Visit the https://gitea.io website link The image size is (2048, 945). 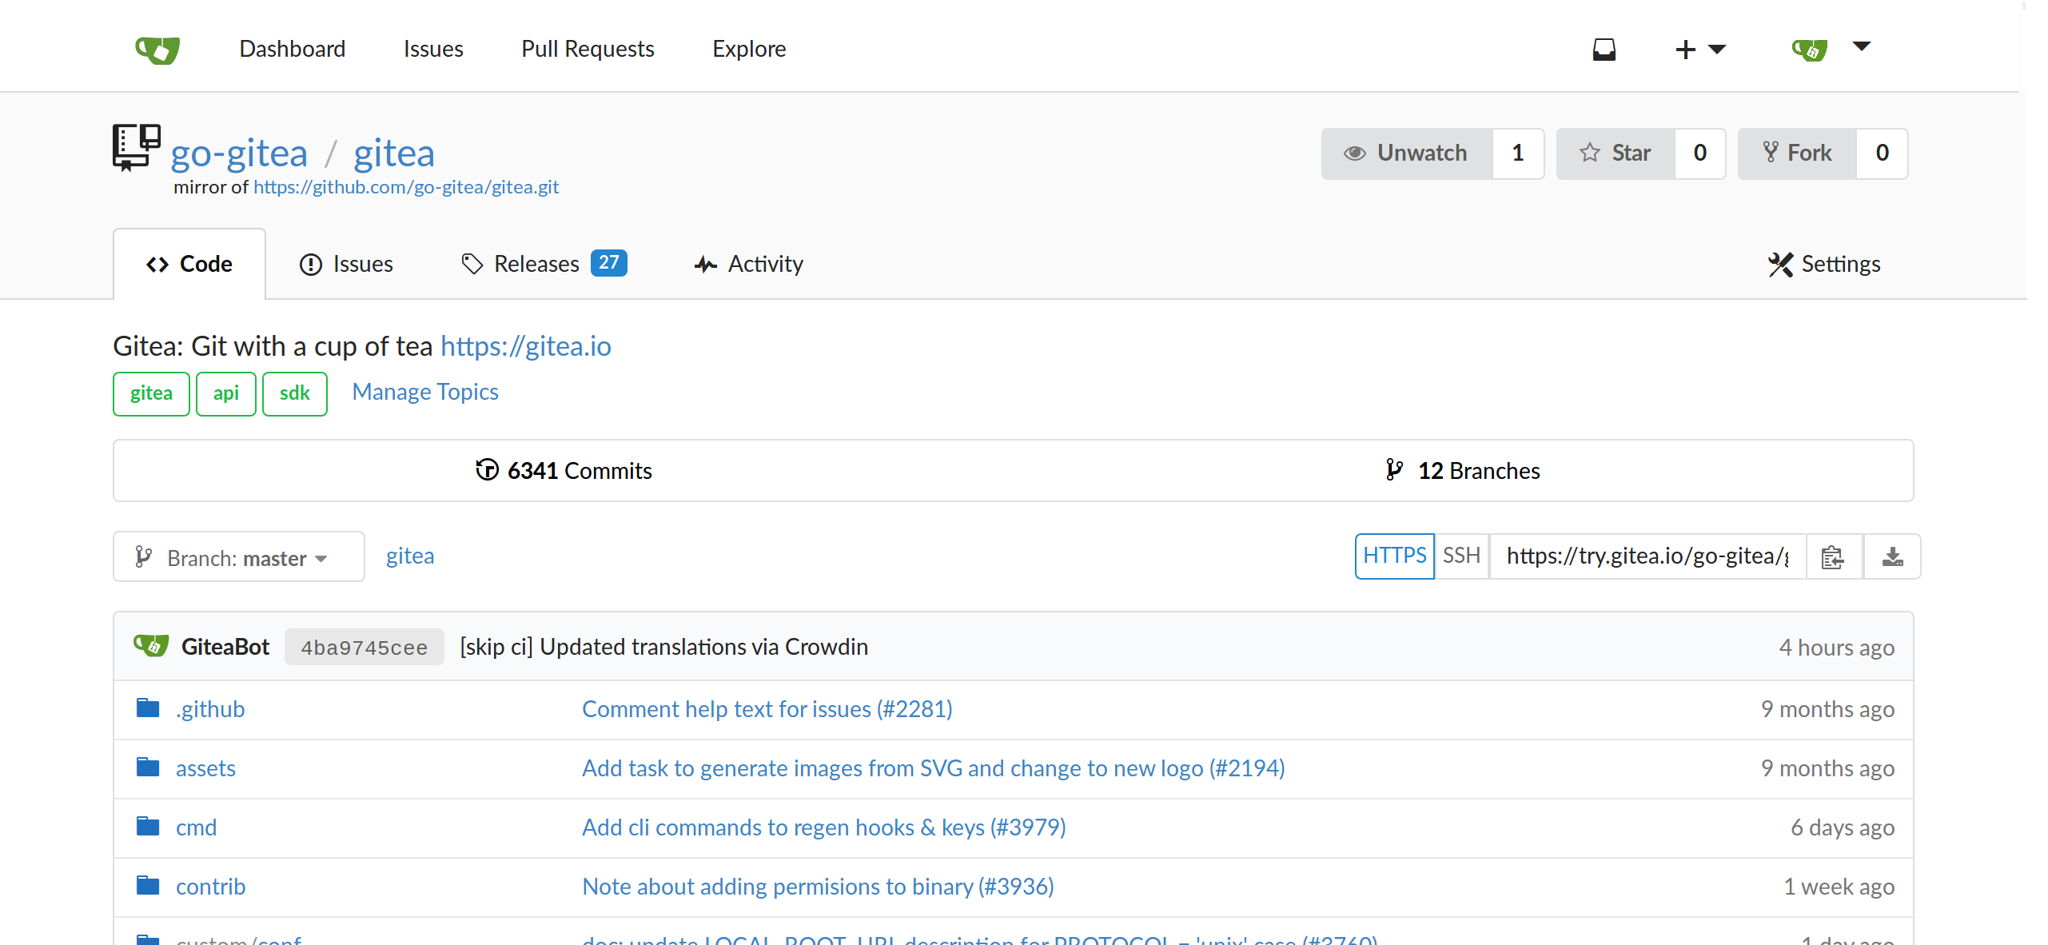click(526, 346)
